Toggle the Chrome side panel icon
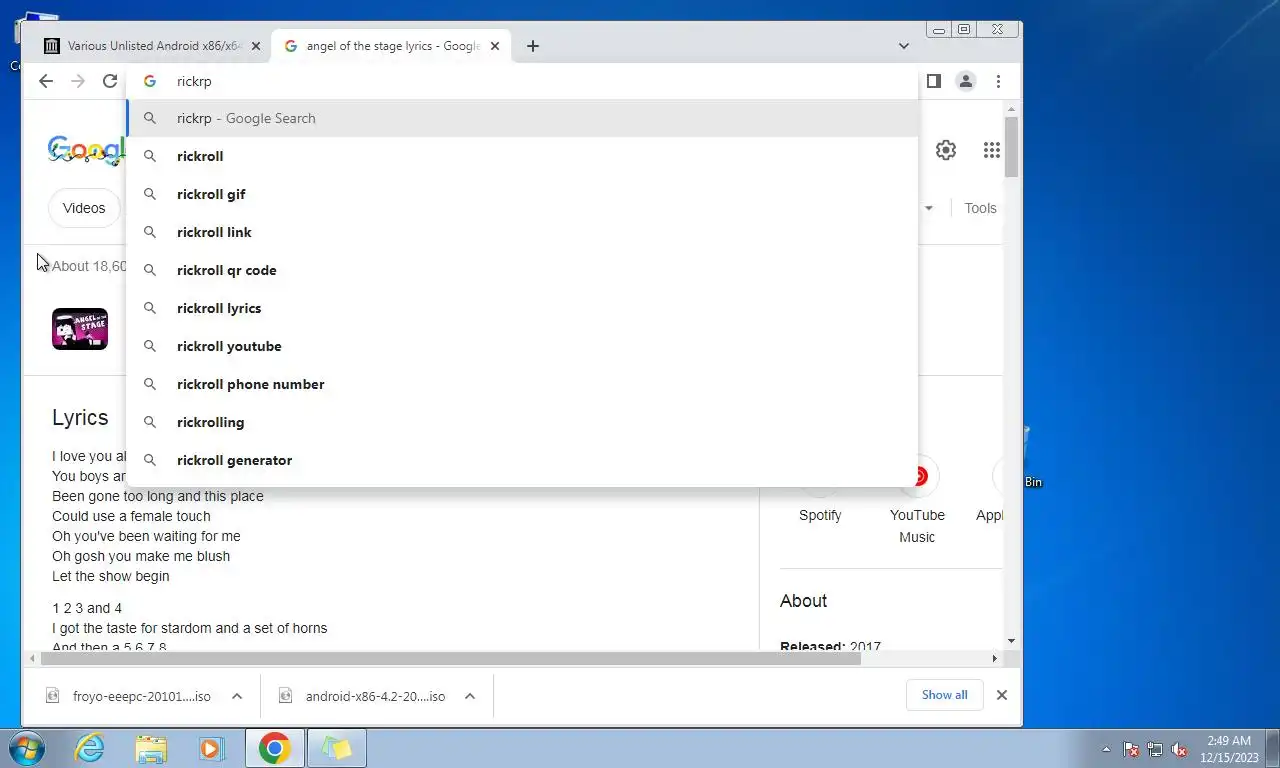 (x=933, y=81)
